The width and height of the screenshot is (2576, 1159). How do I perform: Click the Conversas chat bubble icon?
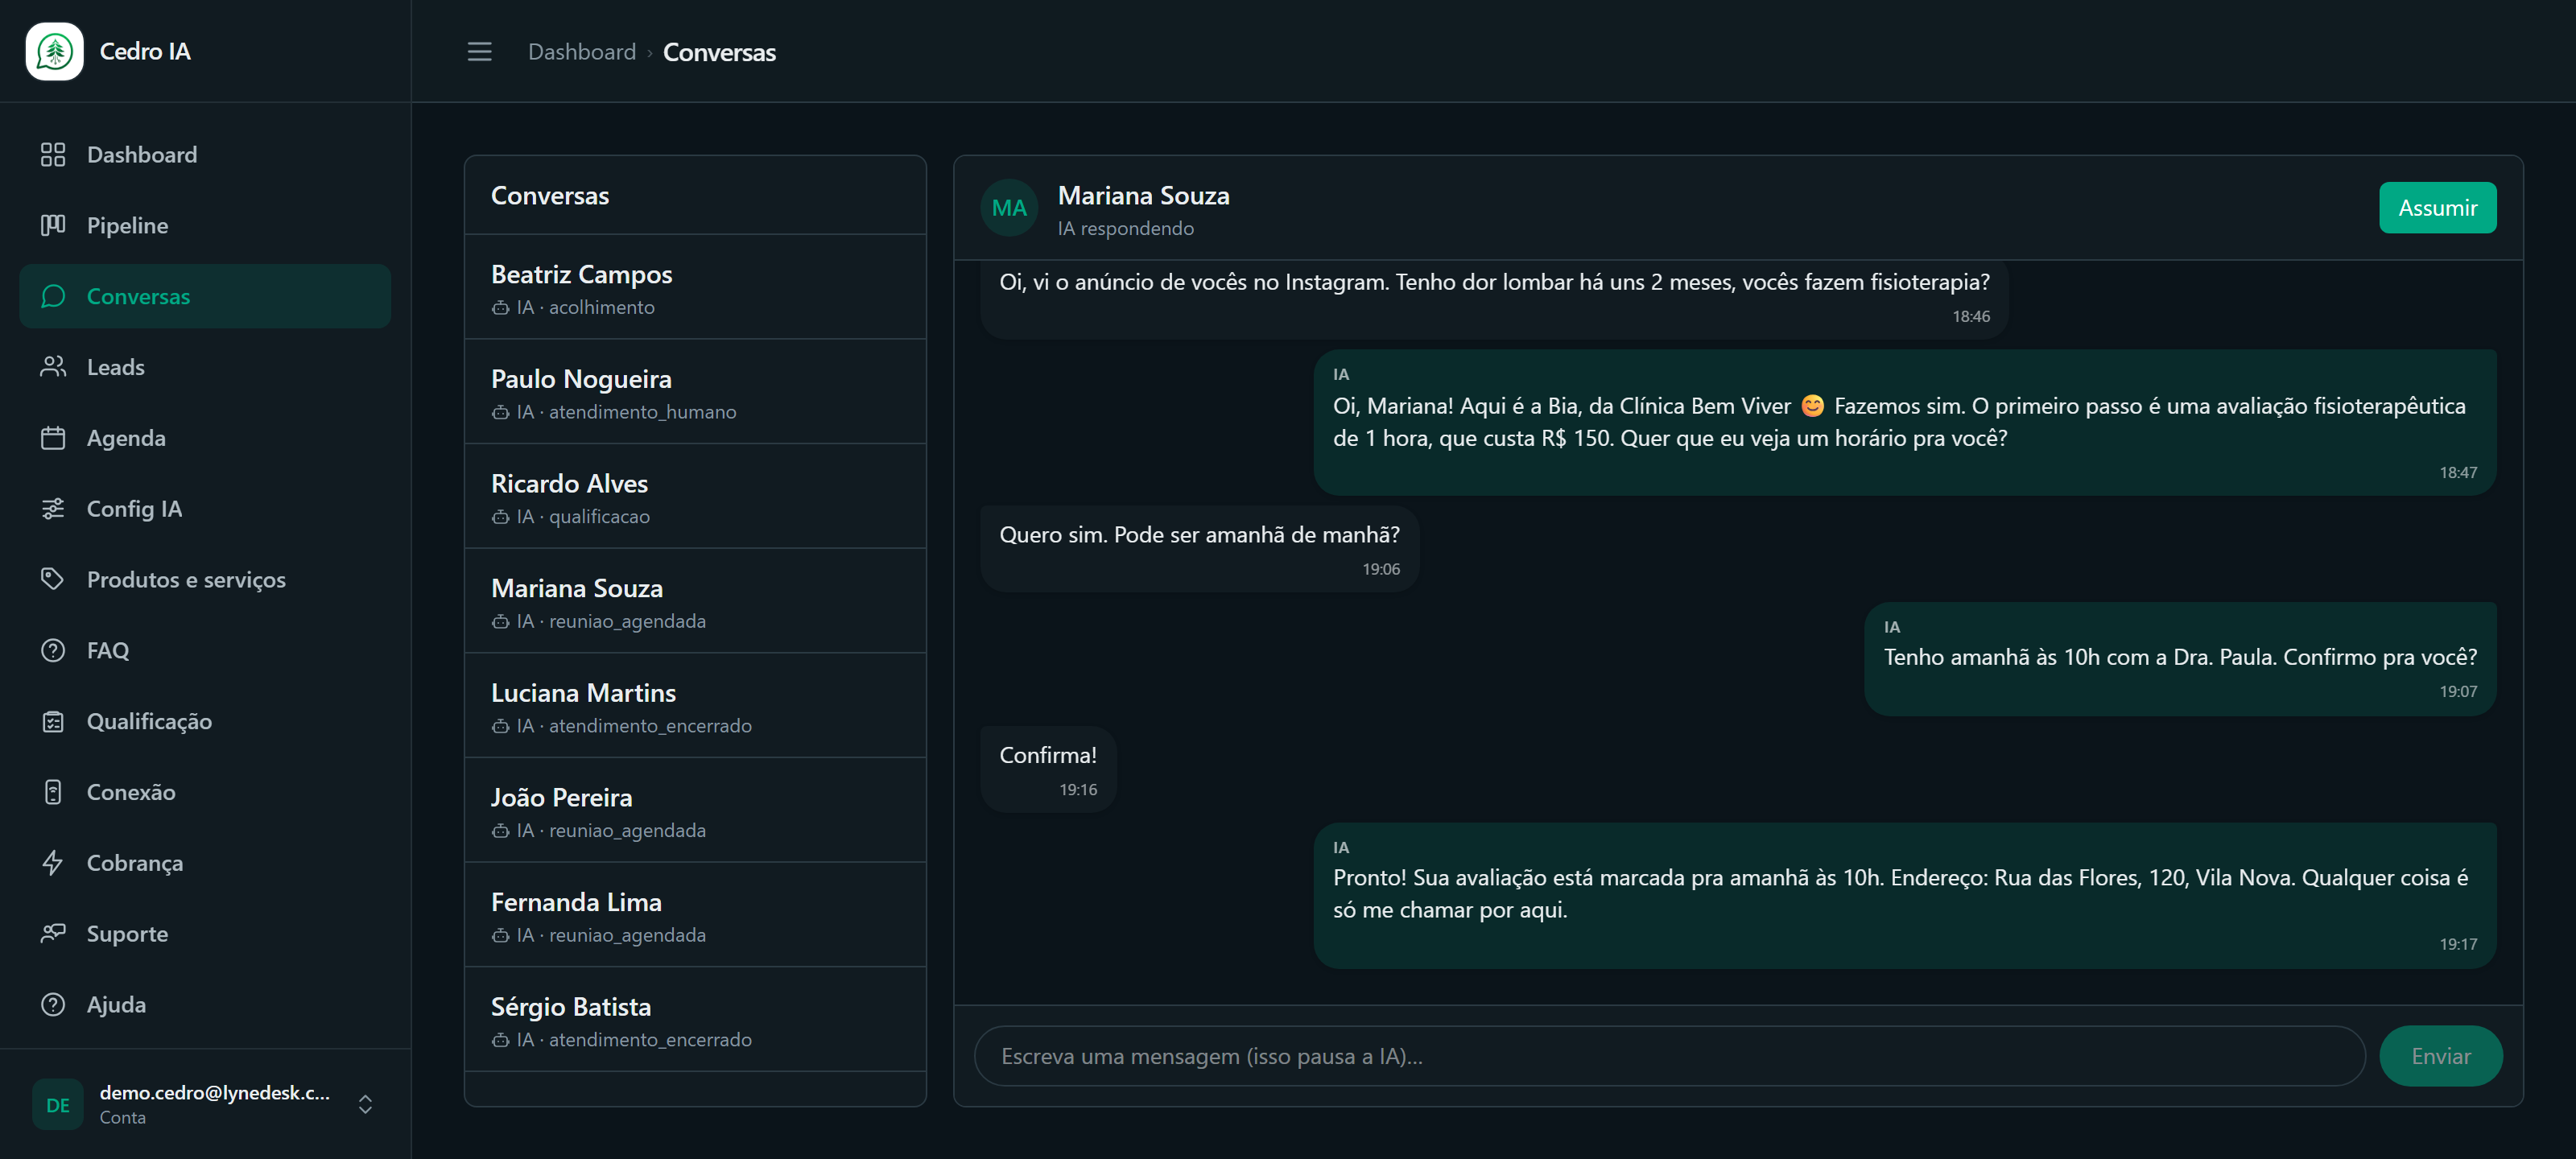click(x=53, y=296)
